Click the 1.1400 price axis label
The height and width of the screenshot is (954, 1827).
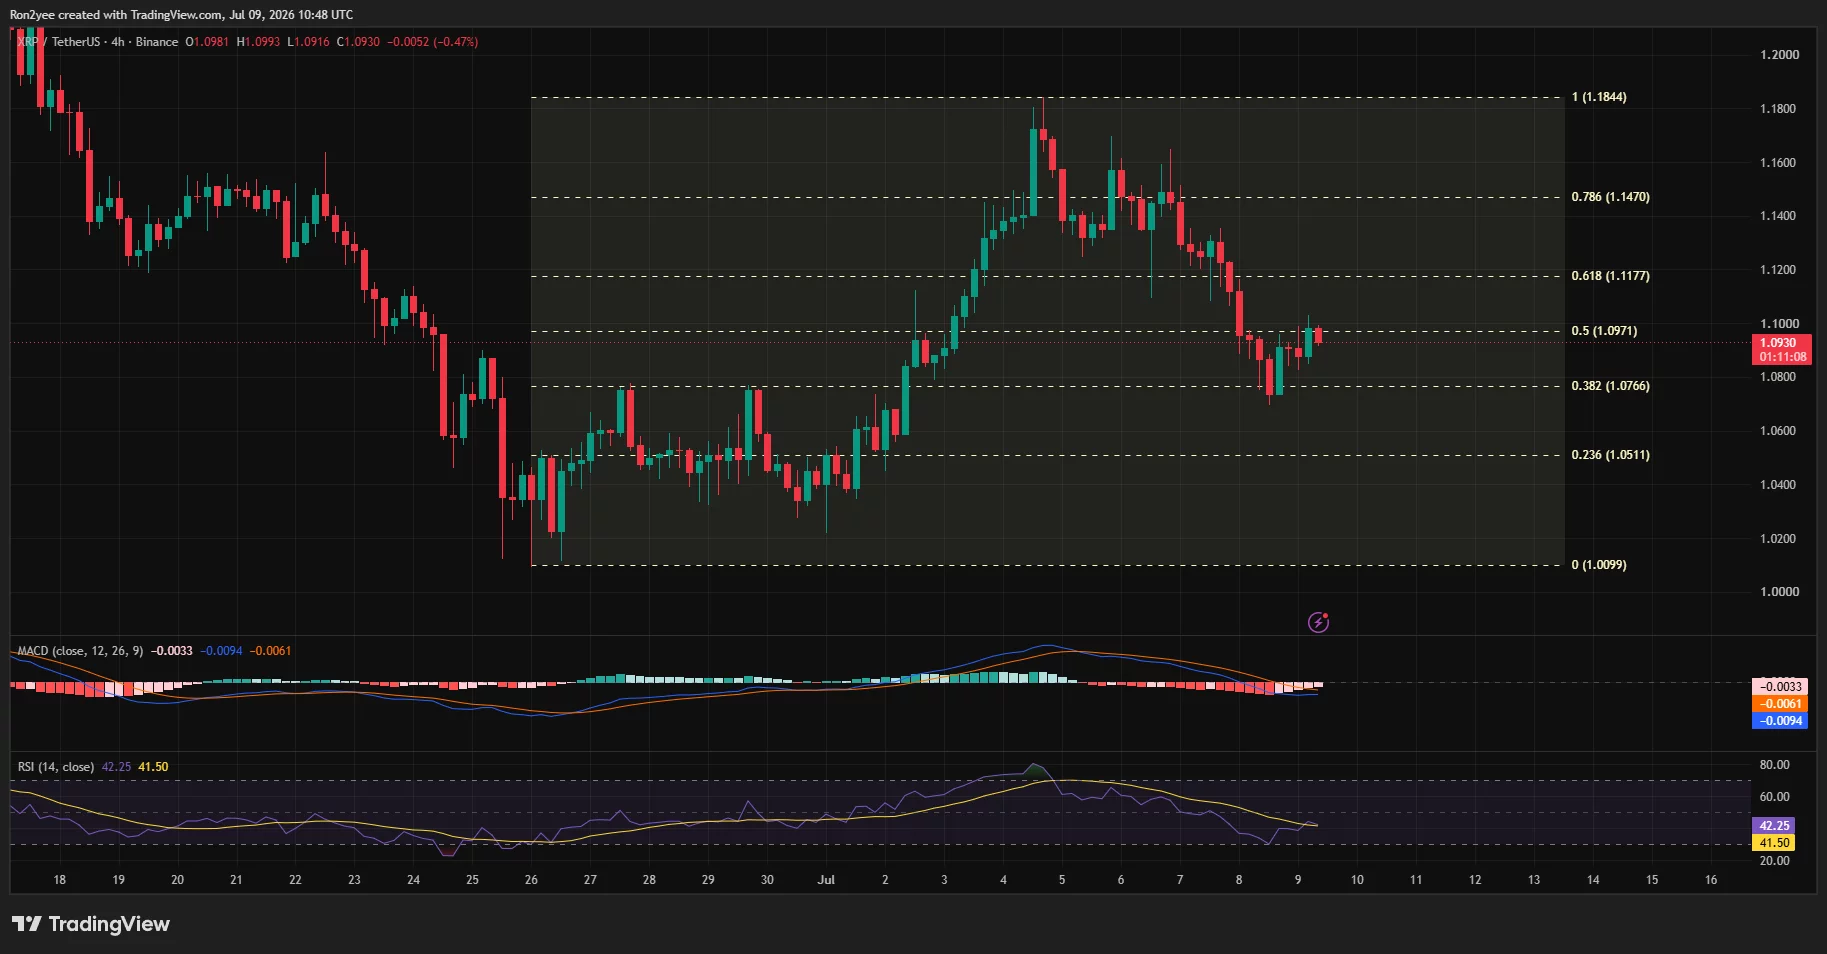coord(1780,216)
